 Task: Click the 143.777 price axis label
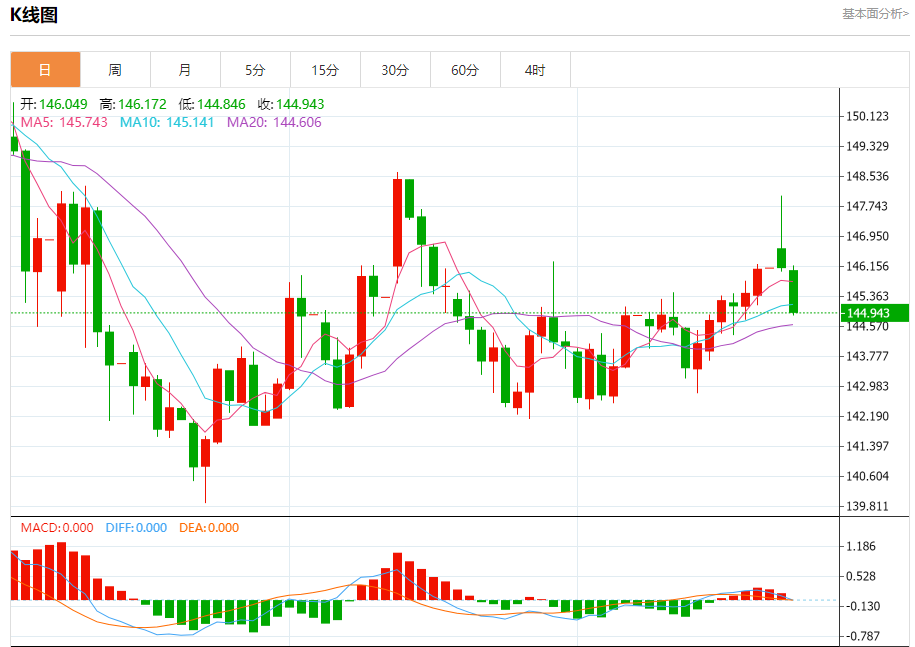867,356
